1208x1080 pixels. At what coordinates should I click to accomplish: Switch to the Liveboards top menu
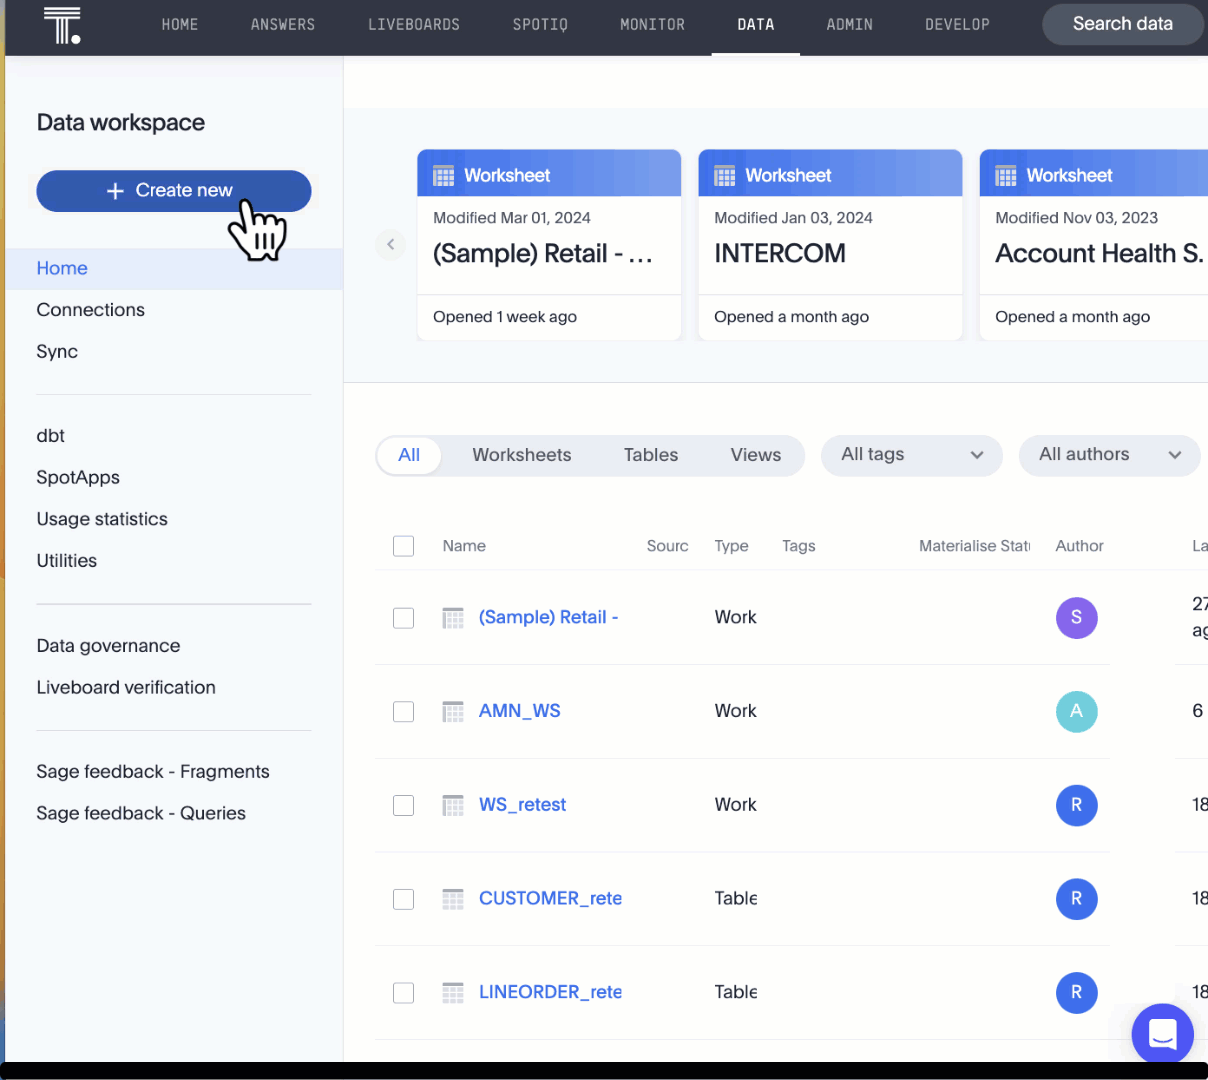coord(414,25)
